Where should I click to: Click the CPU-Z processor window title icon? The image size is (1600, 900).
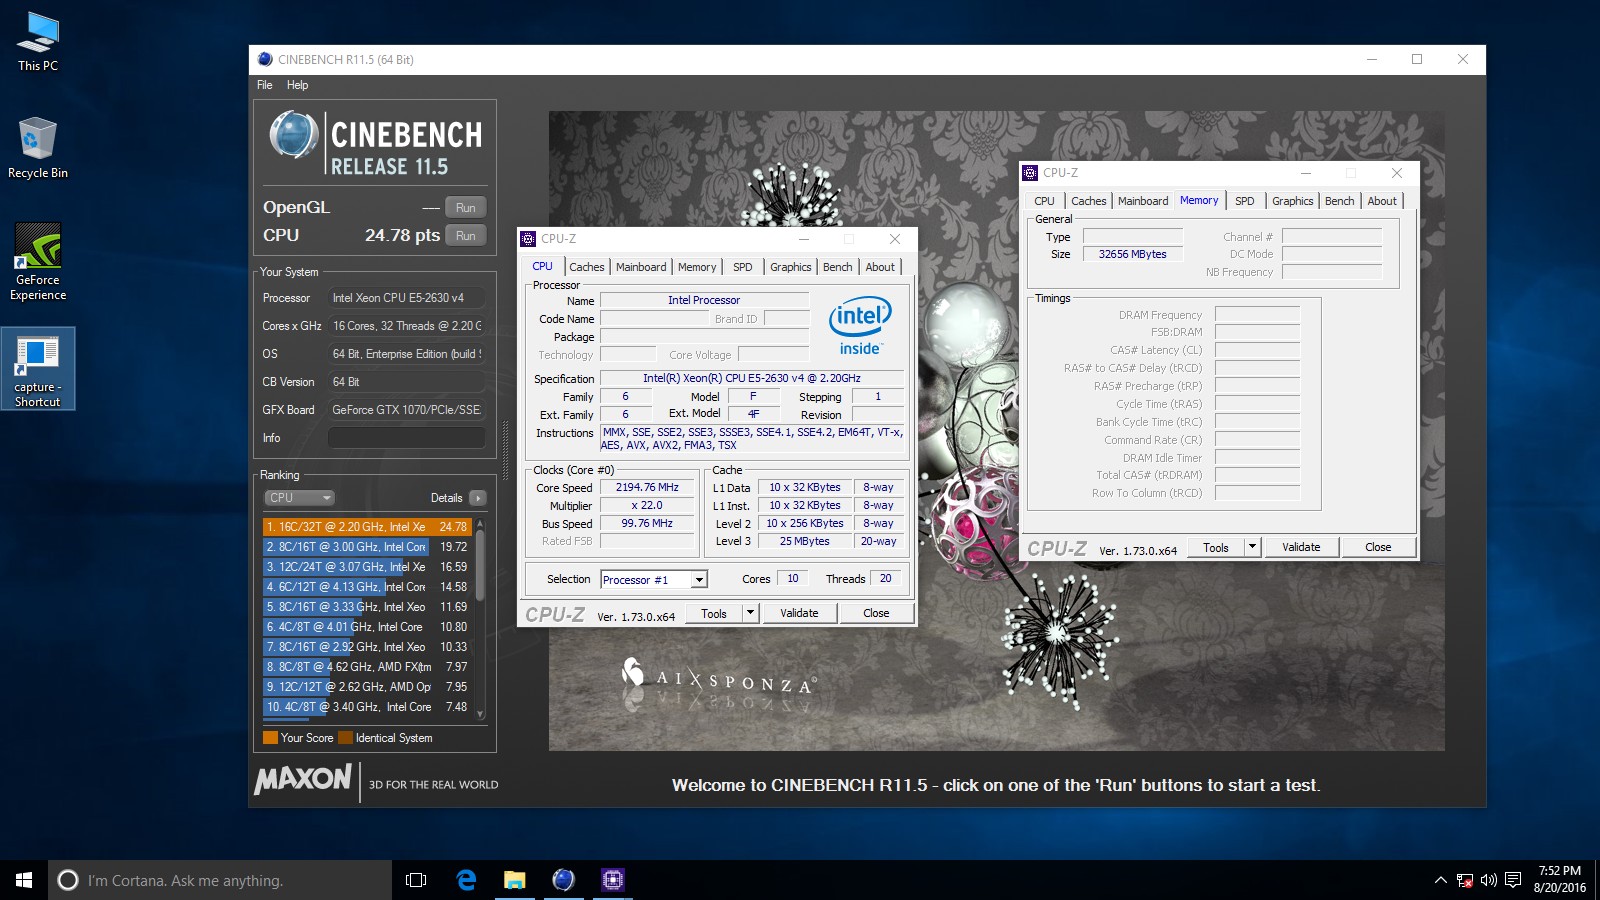(x=528, y=239)
